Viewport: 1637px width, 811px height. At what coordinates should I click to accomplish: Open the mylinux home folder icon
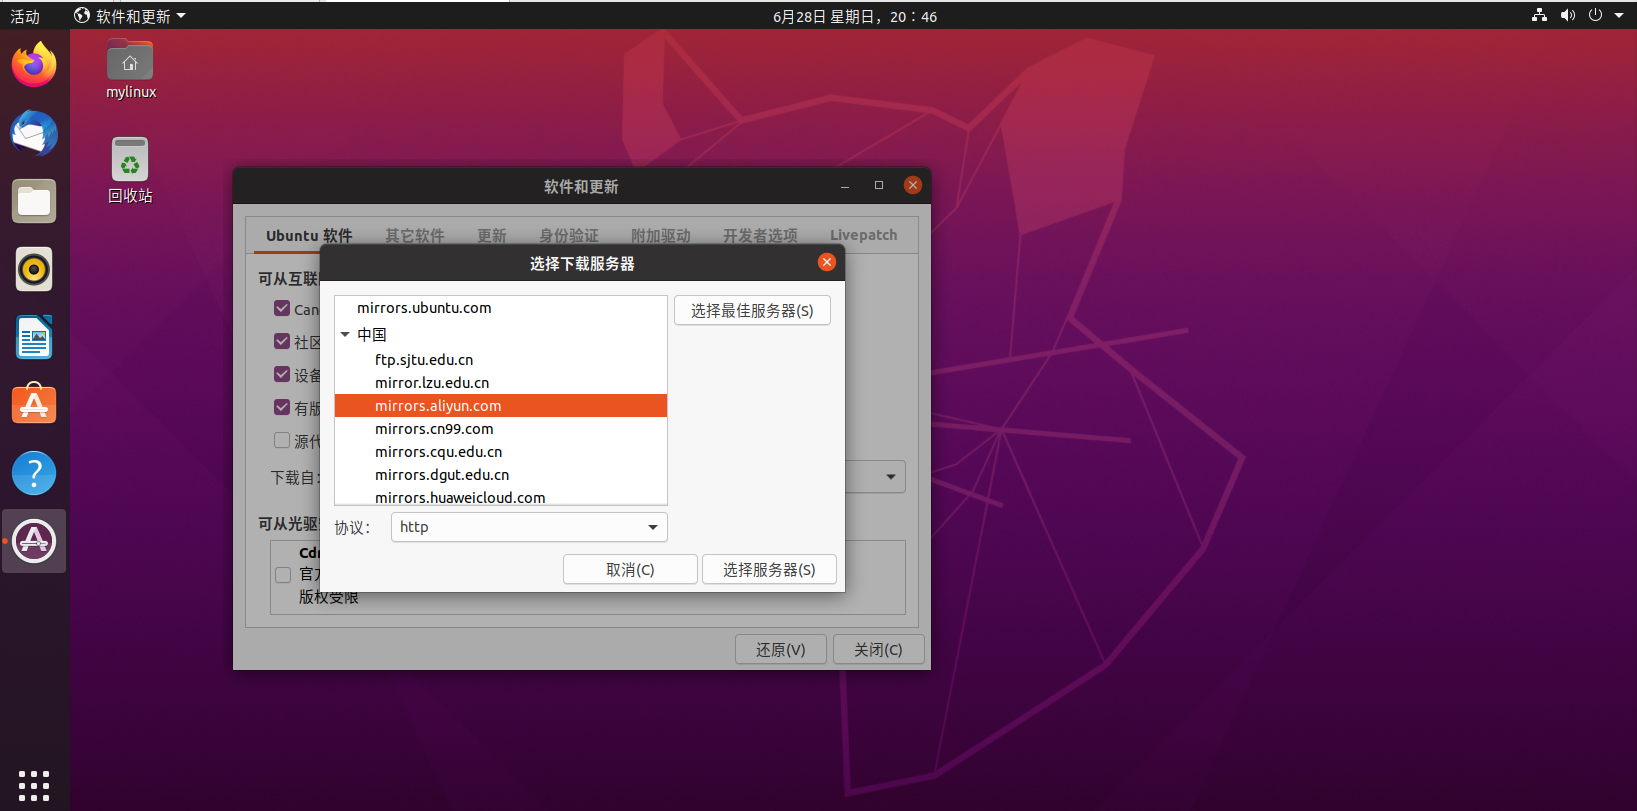click(130, 69)
